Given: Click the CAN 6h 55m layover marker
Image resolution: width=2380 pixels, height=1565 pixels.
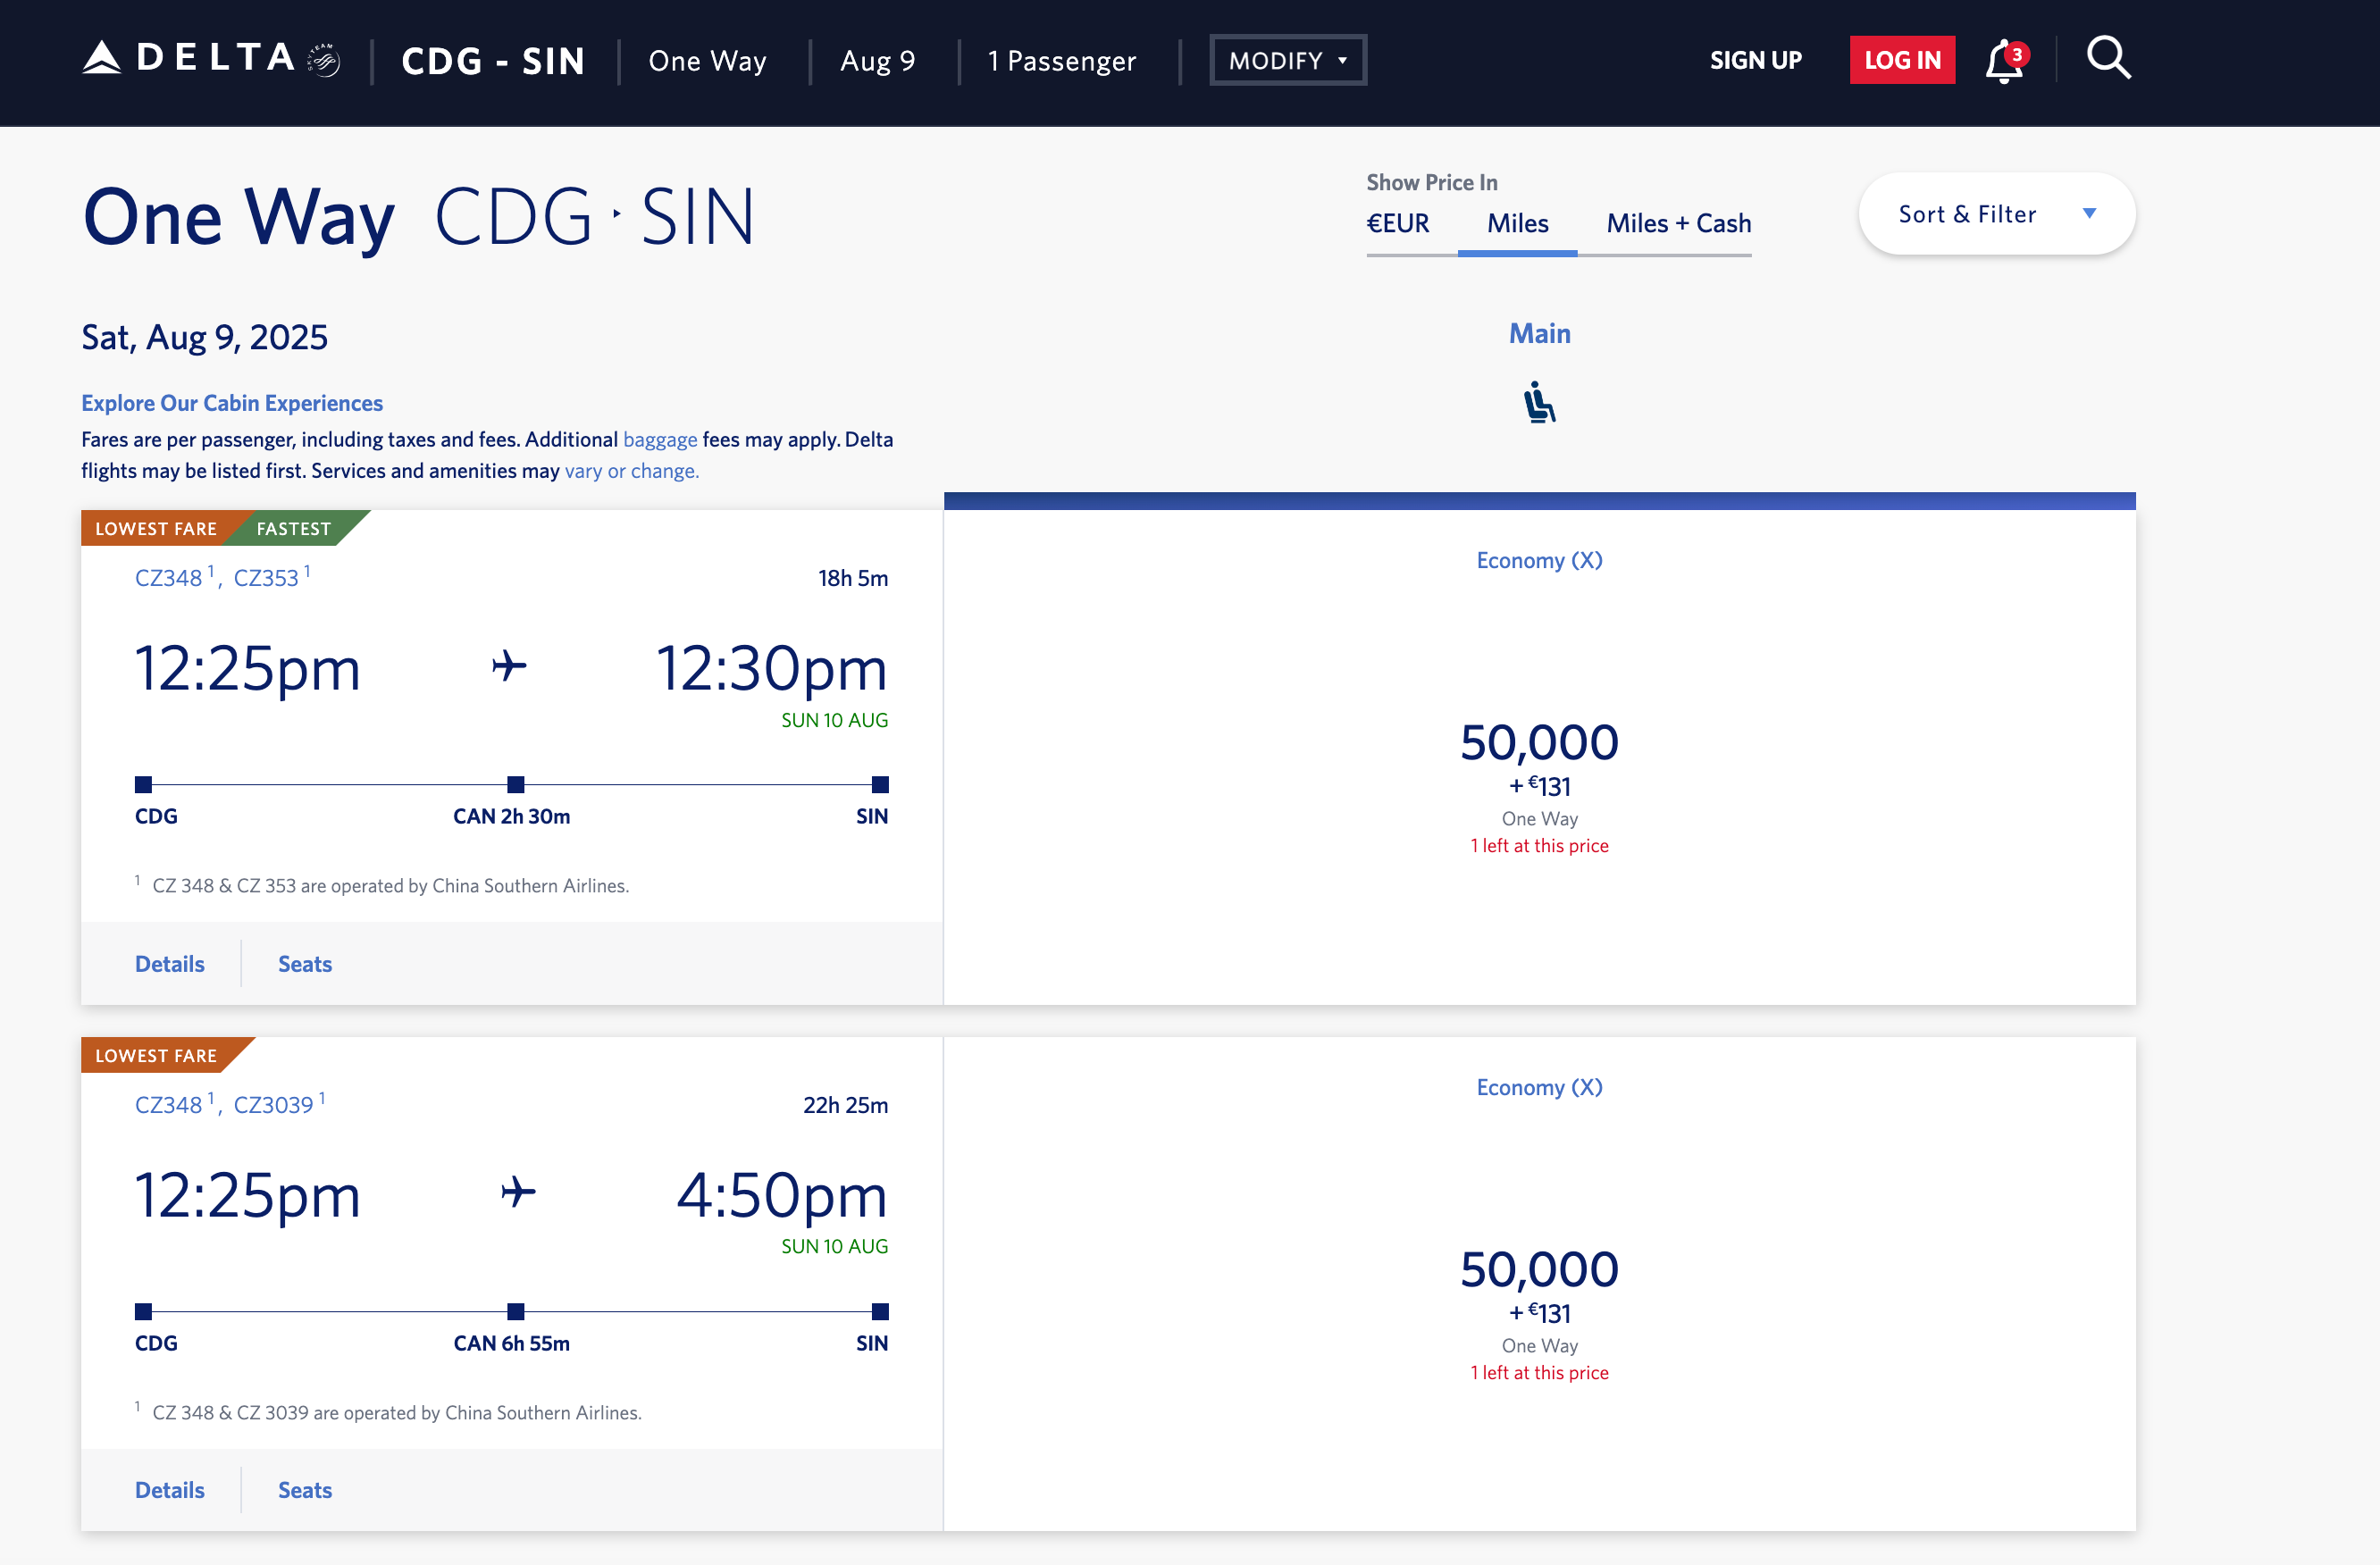Looking at the screenshot, I should click(515, 1312).
